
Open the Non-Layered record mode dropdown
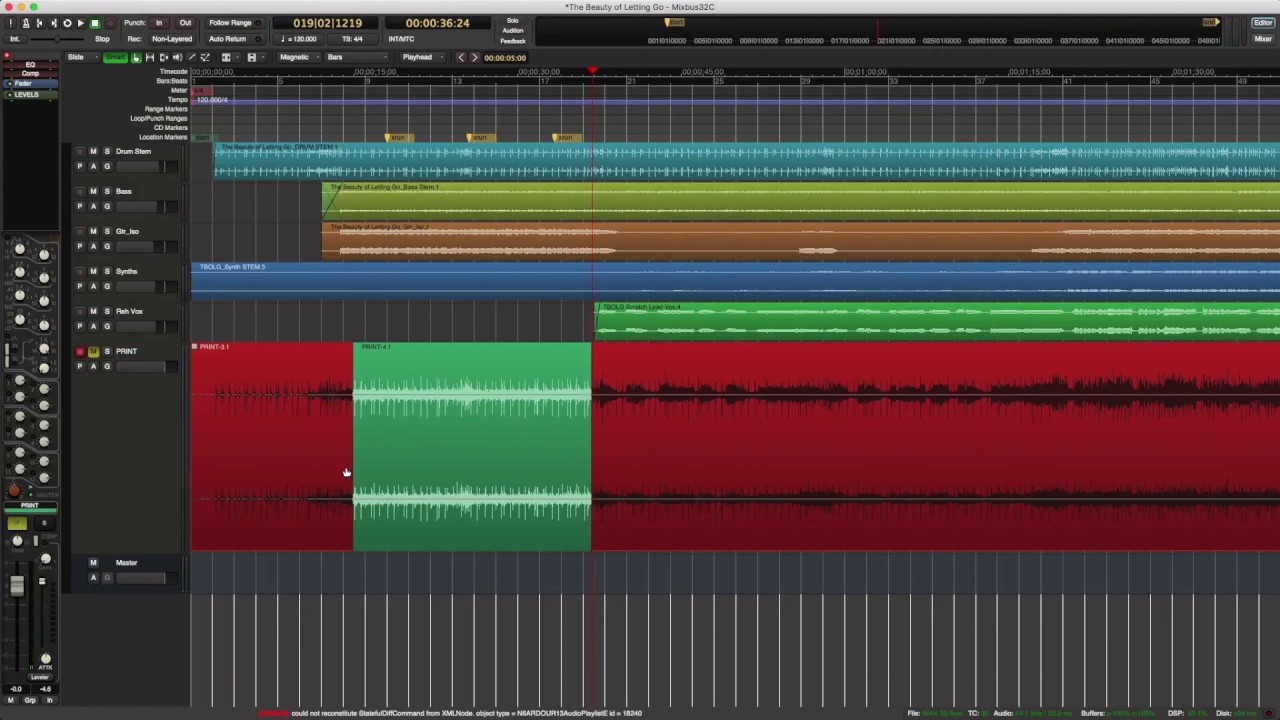tap(172, 39)
